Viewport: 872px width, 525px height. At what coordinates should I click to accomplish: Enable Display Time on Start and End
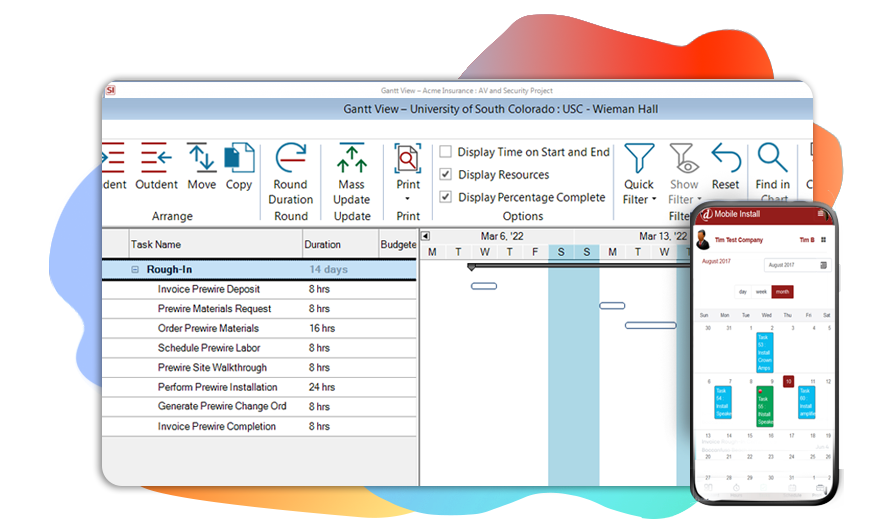point(445,151)
